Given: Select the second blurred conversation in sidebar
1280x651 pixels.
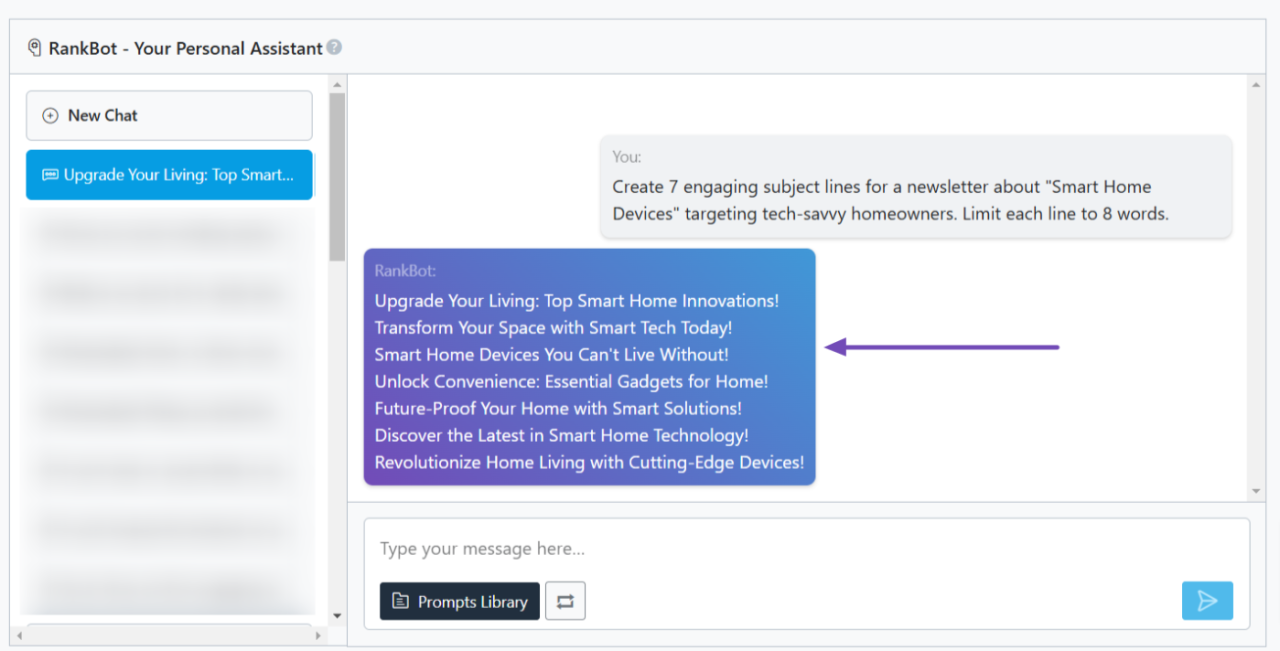Looking at the screenshot, I should [169, 292].
